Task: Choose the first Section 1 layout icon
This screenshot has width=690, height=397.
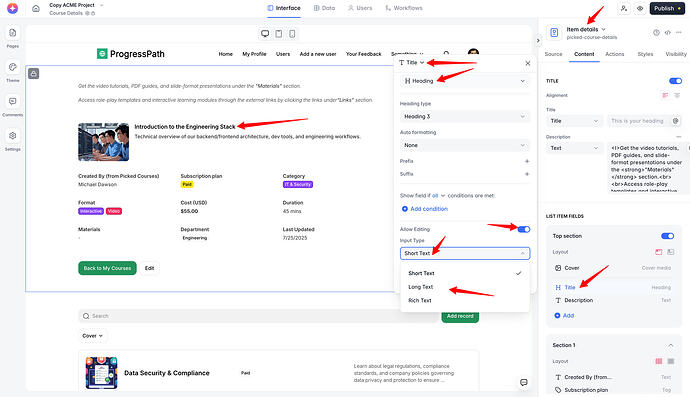Action: (659, 361)
